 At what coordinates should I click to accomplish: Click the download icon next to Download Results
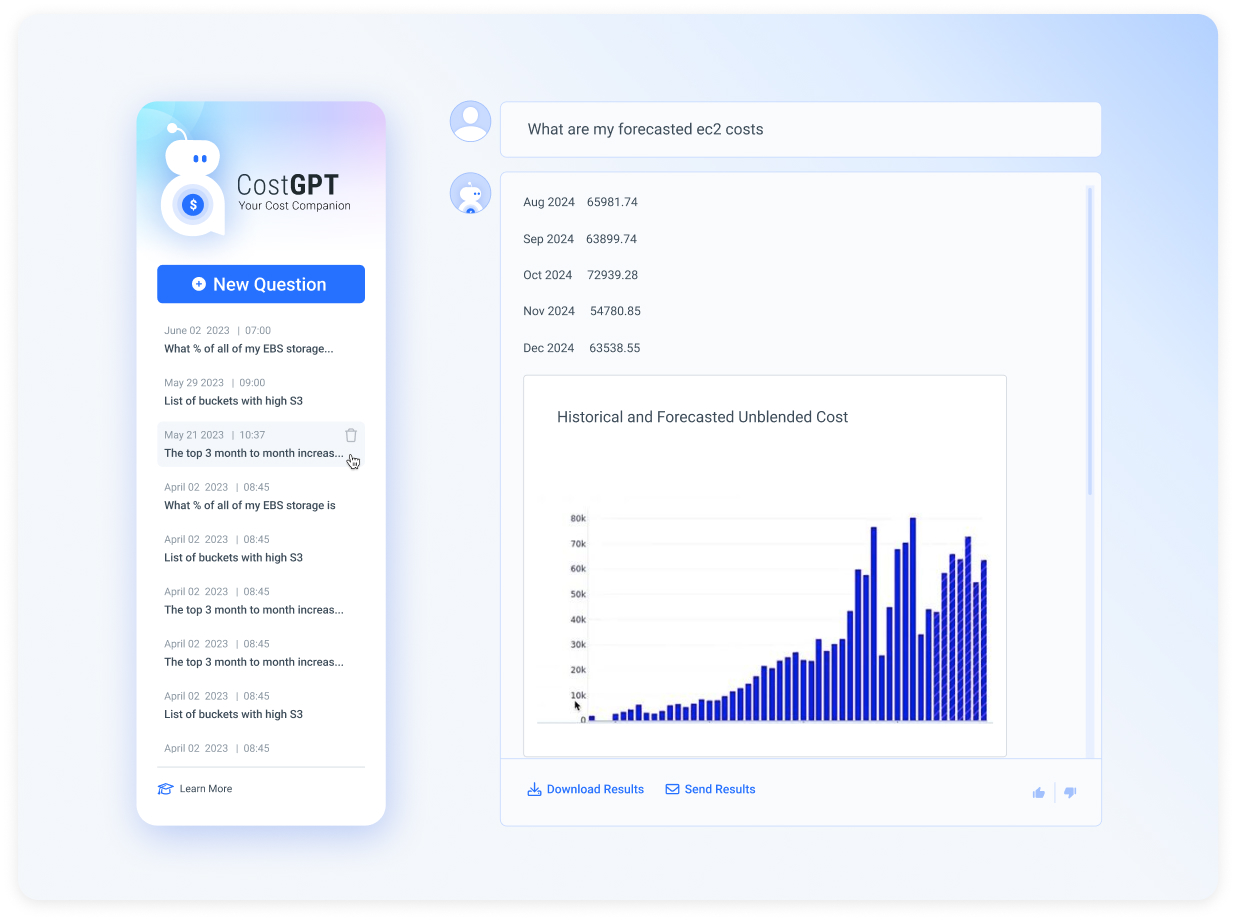click(x=534, y=789)
